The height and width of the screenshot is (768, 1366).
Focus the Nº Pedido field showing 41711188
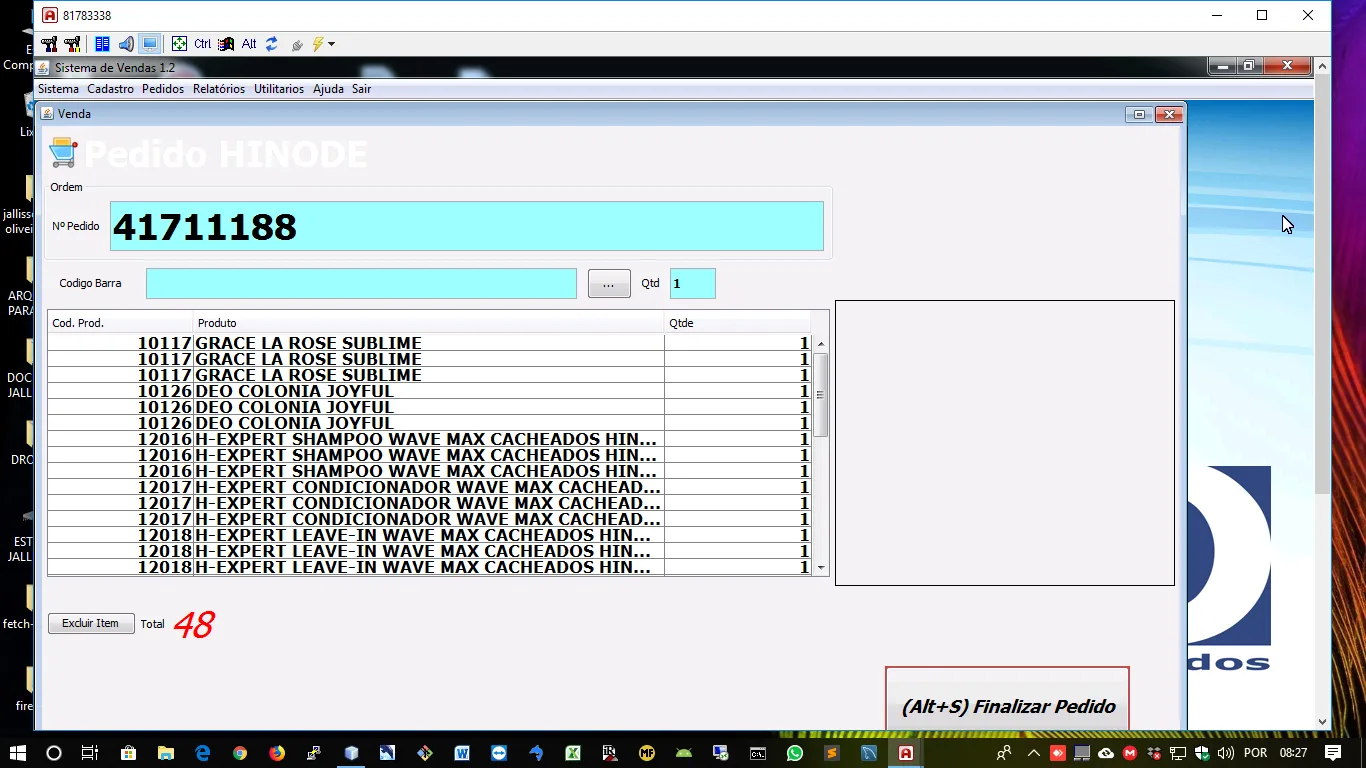pos(467,226)
